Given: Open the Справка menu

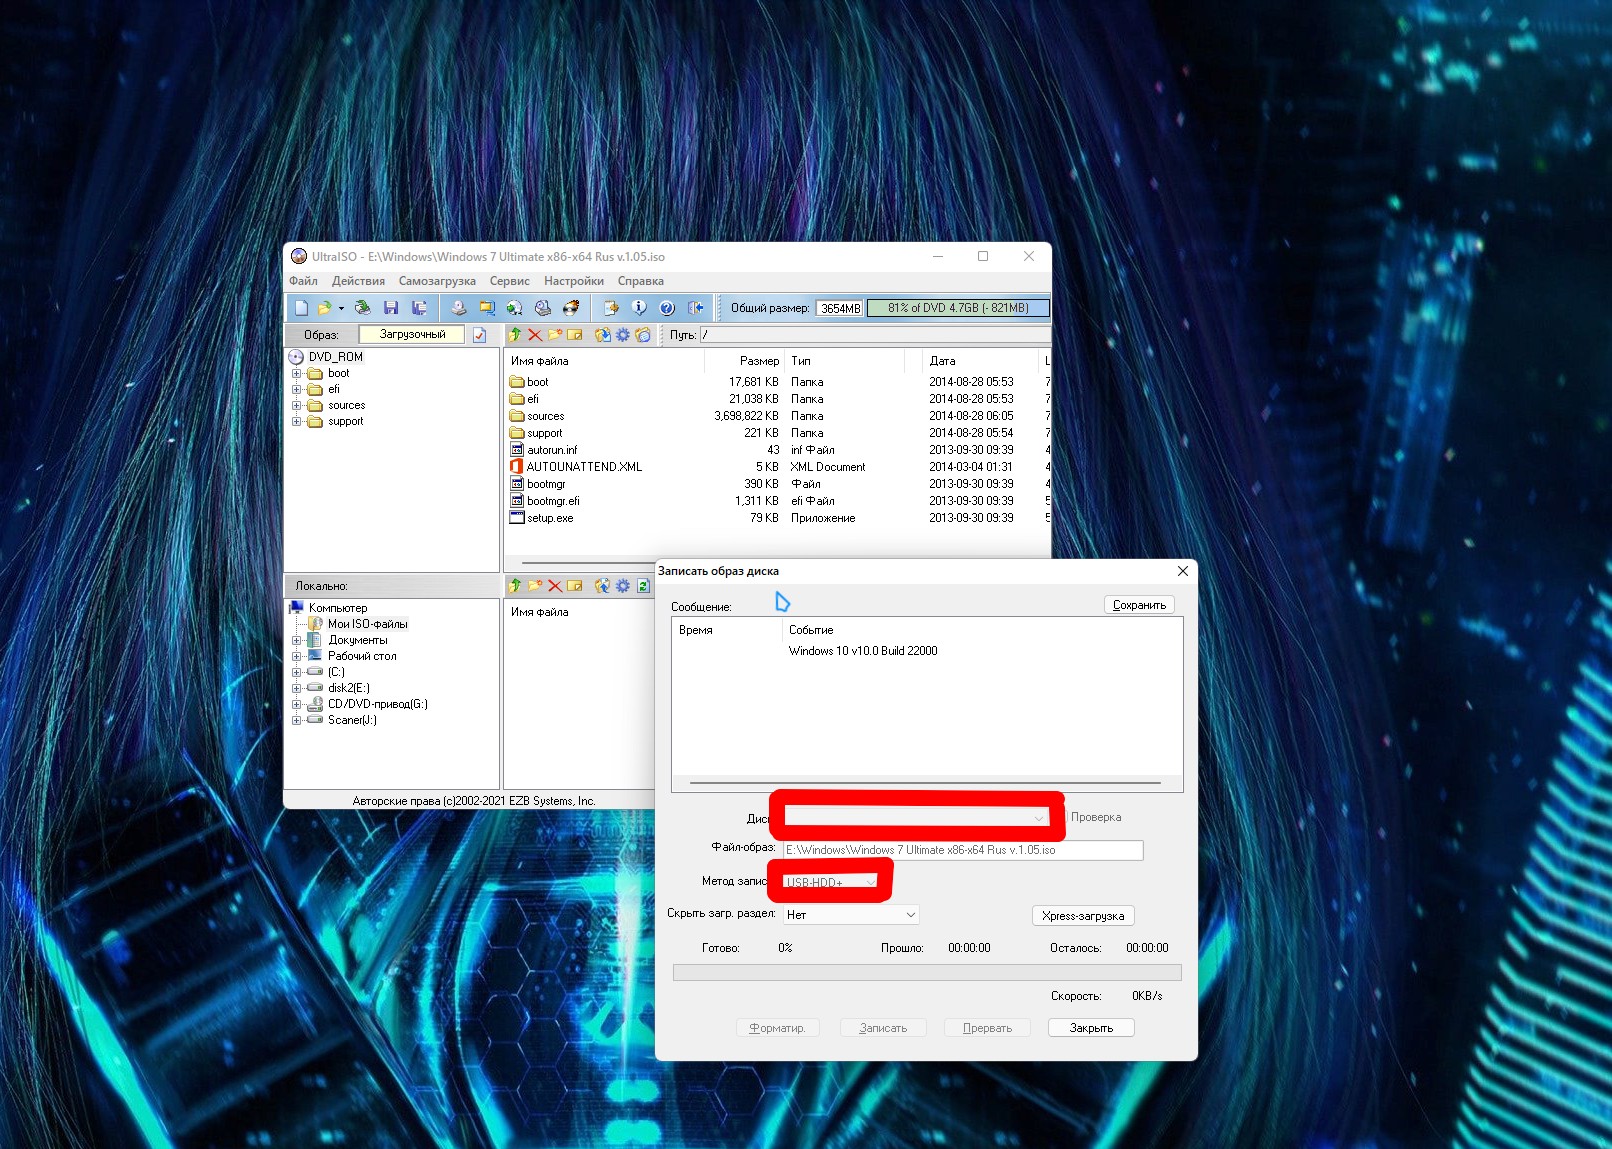Looking at the screenshot, I should tap(641, 281).
